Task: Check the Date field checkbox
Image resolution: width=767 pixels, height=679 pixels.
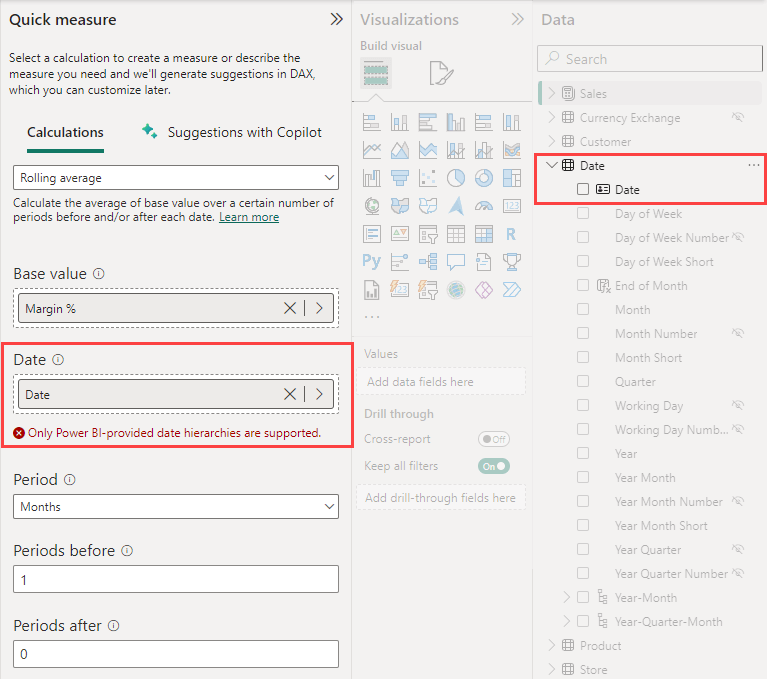Action: point(583,189)
